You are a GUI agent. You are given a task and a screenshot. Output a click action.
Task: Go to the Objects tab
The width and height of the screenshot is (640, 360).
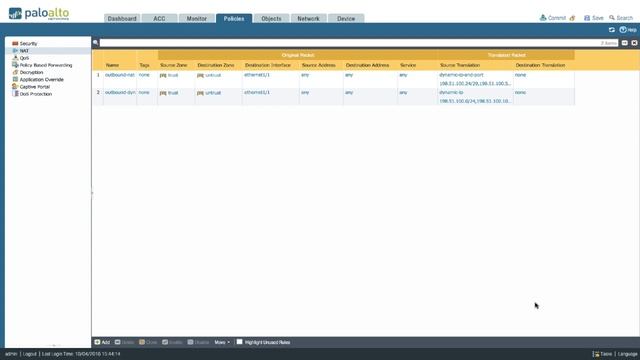271,18
